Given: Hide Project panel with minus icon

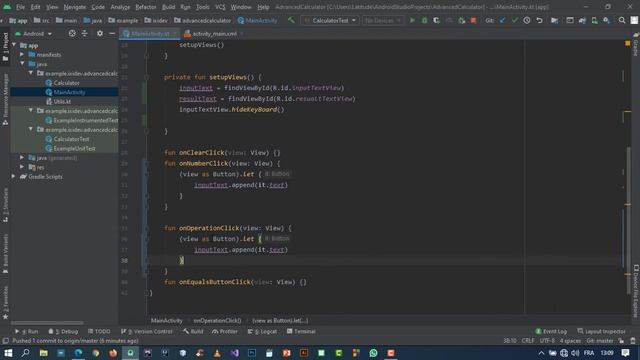Looking at the screenshot, I should point(112,33).
